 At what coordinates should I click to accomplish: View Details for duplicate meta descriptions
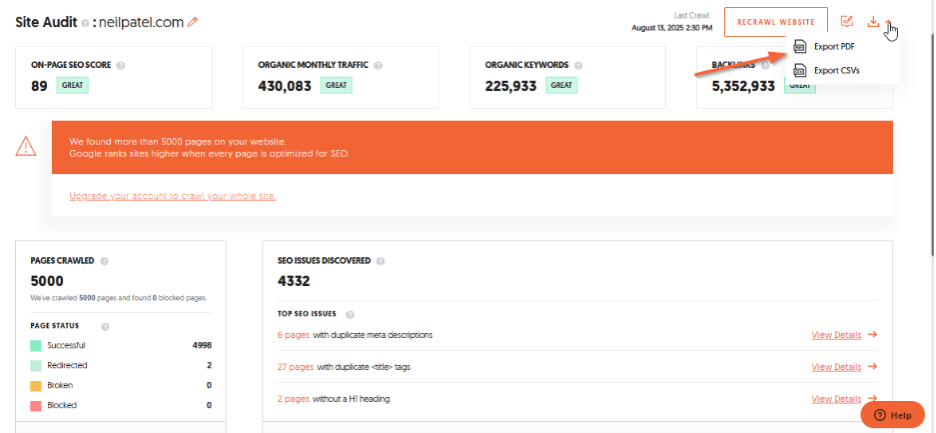pyautogui.click(x=836, y=335)
